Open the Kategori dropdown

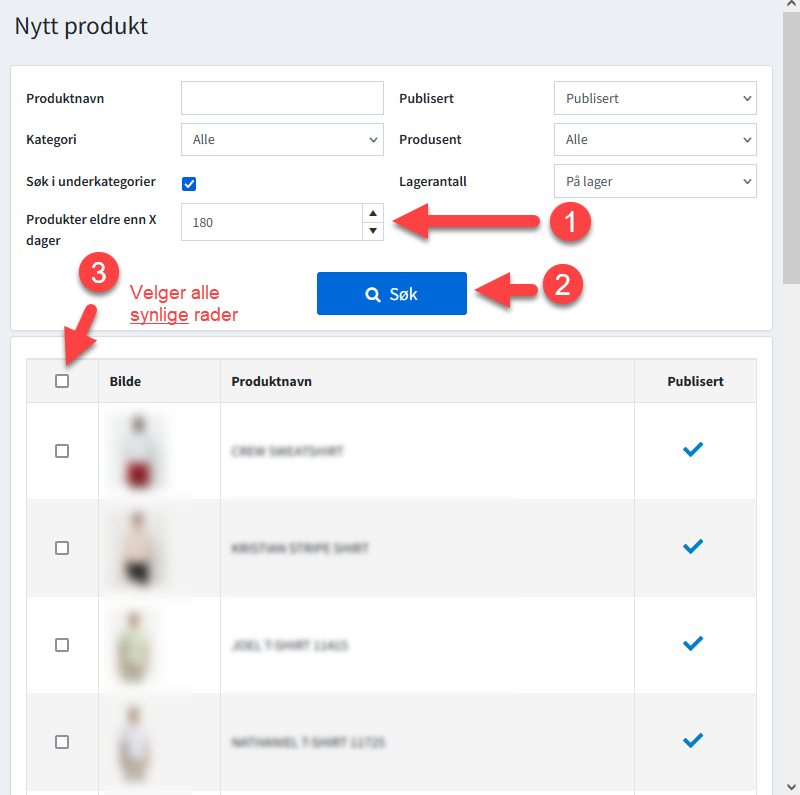click(282, 140)
